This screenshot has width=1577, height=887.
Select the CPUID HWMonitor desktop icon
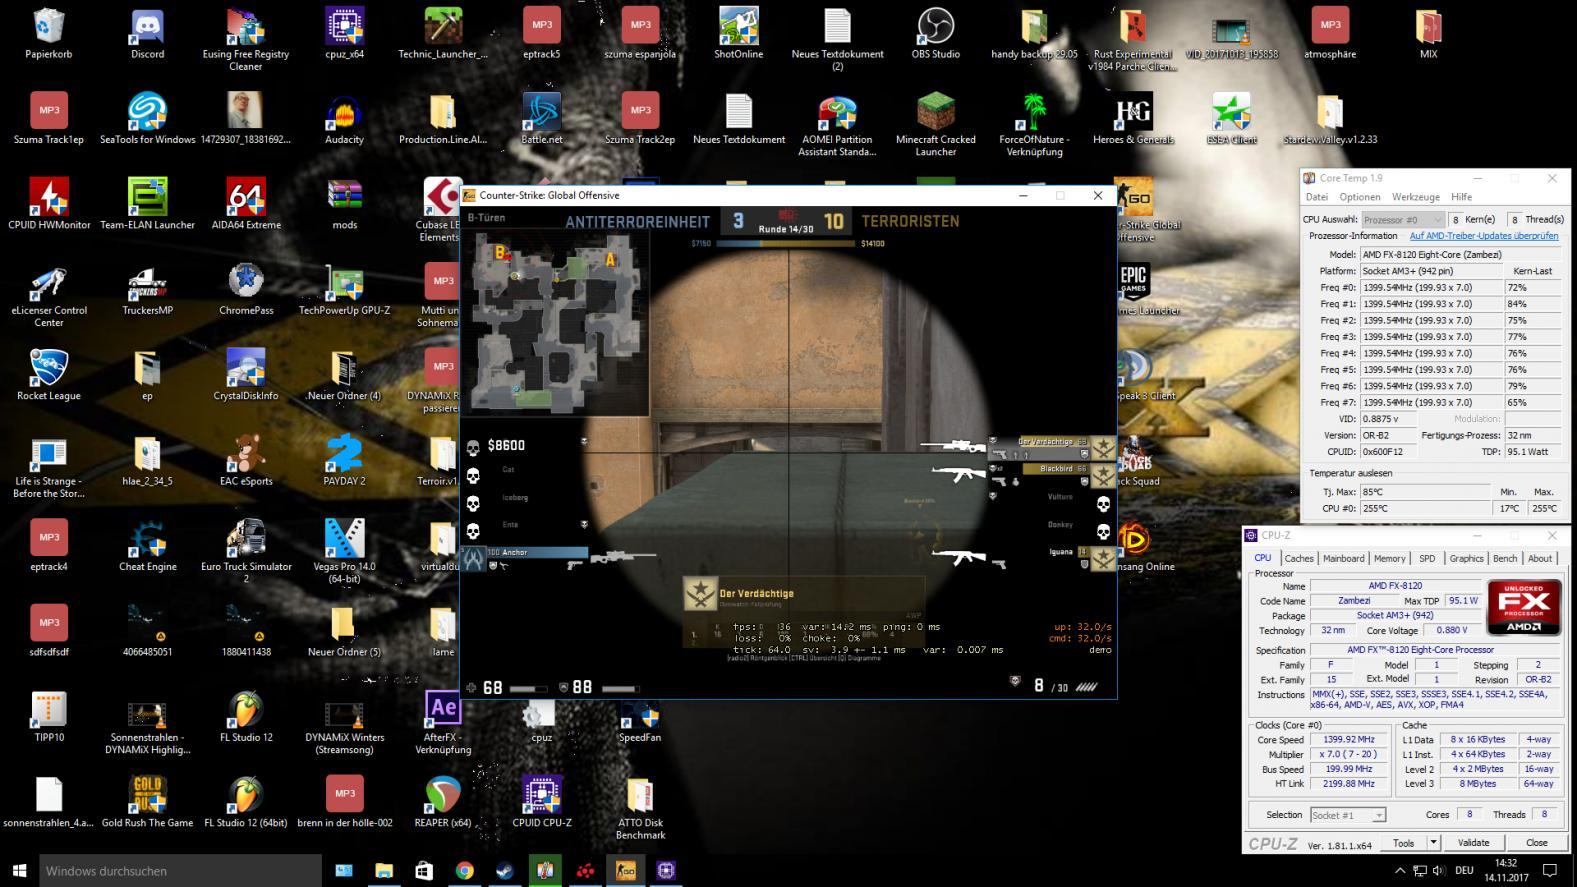point(49,204)
